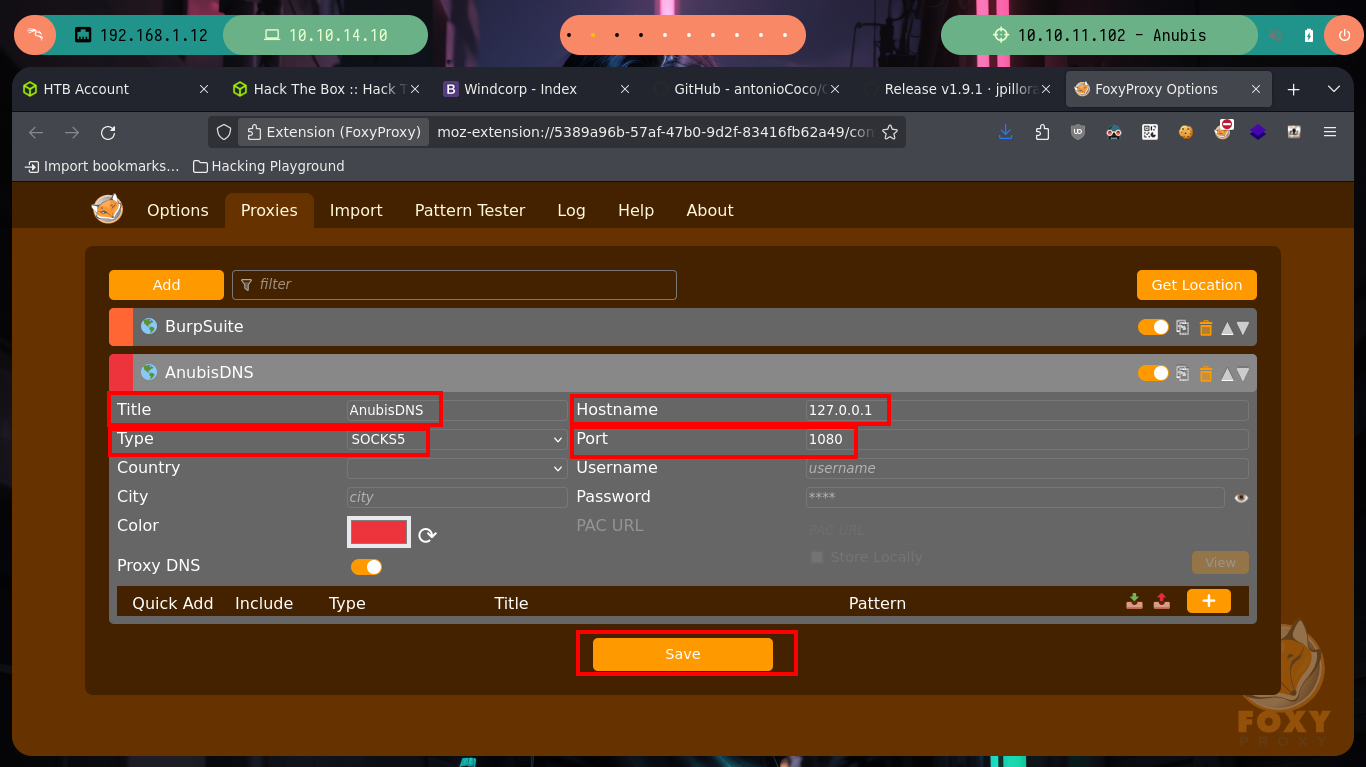Open the purple layers extension icon
This screenshot has width=1366, height=767.
point(1258,132)
